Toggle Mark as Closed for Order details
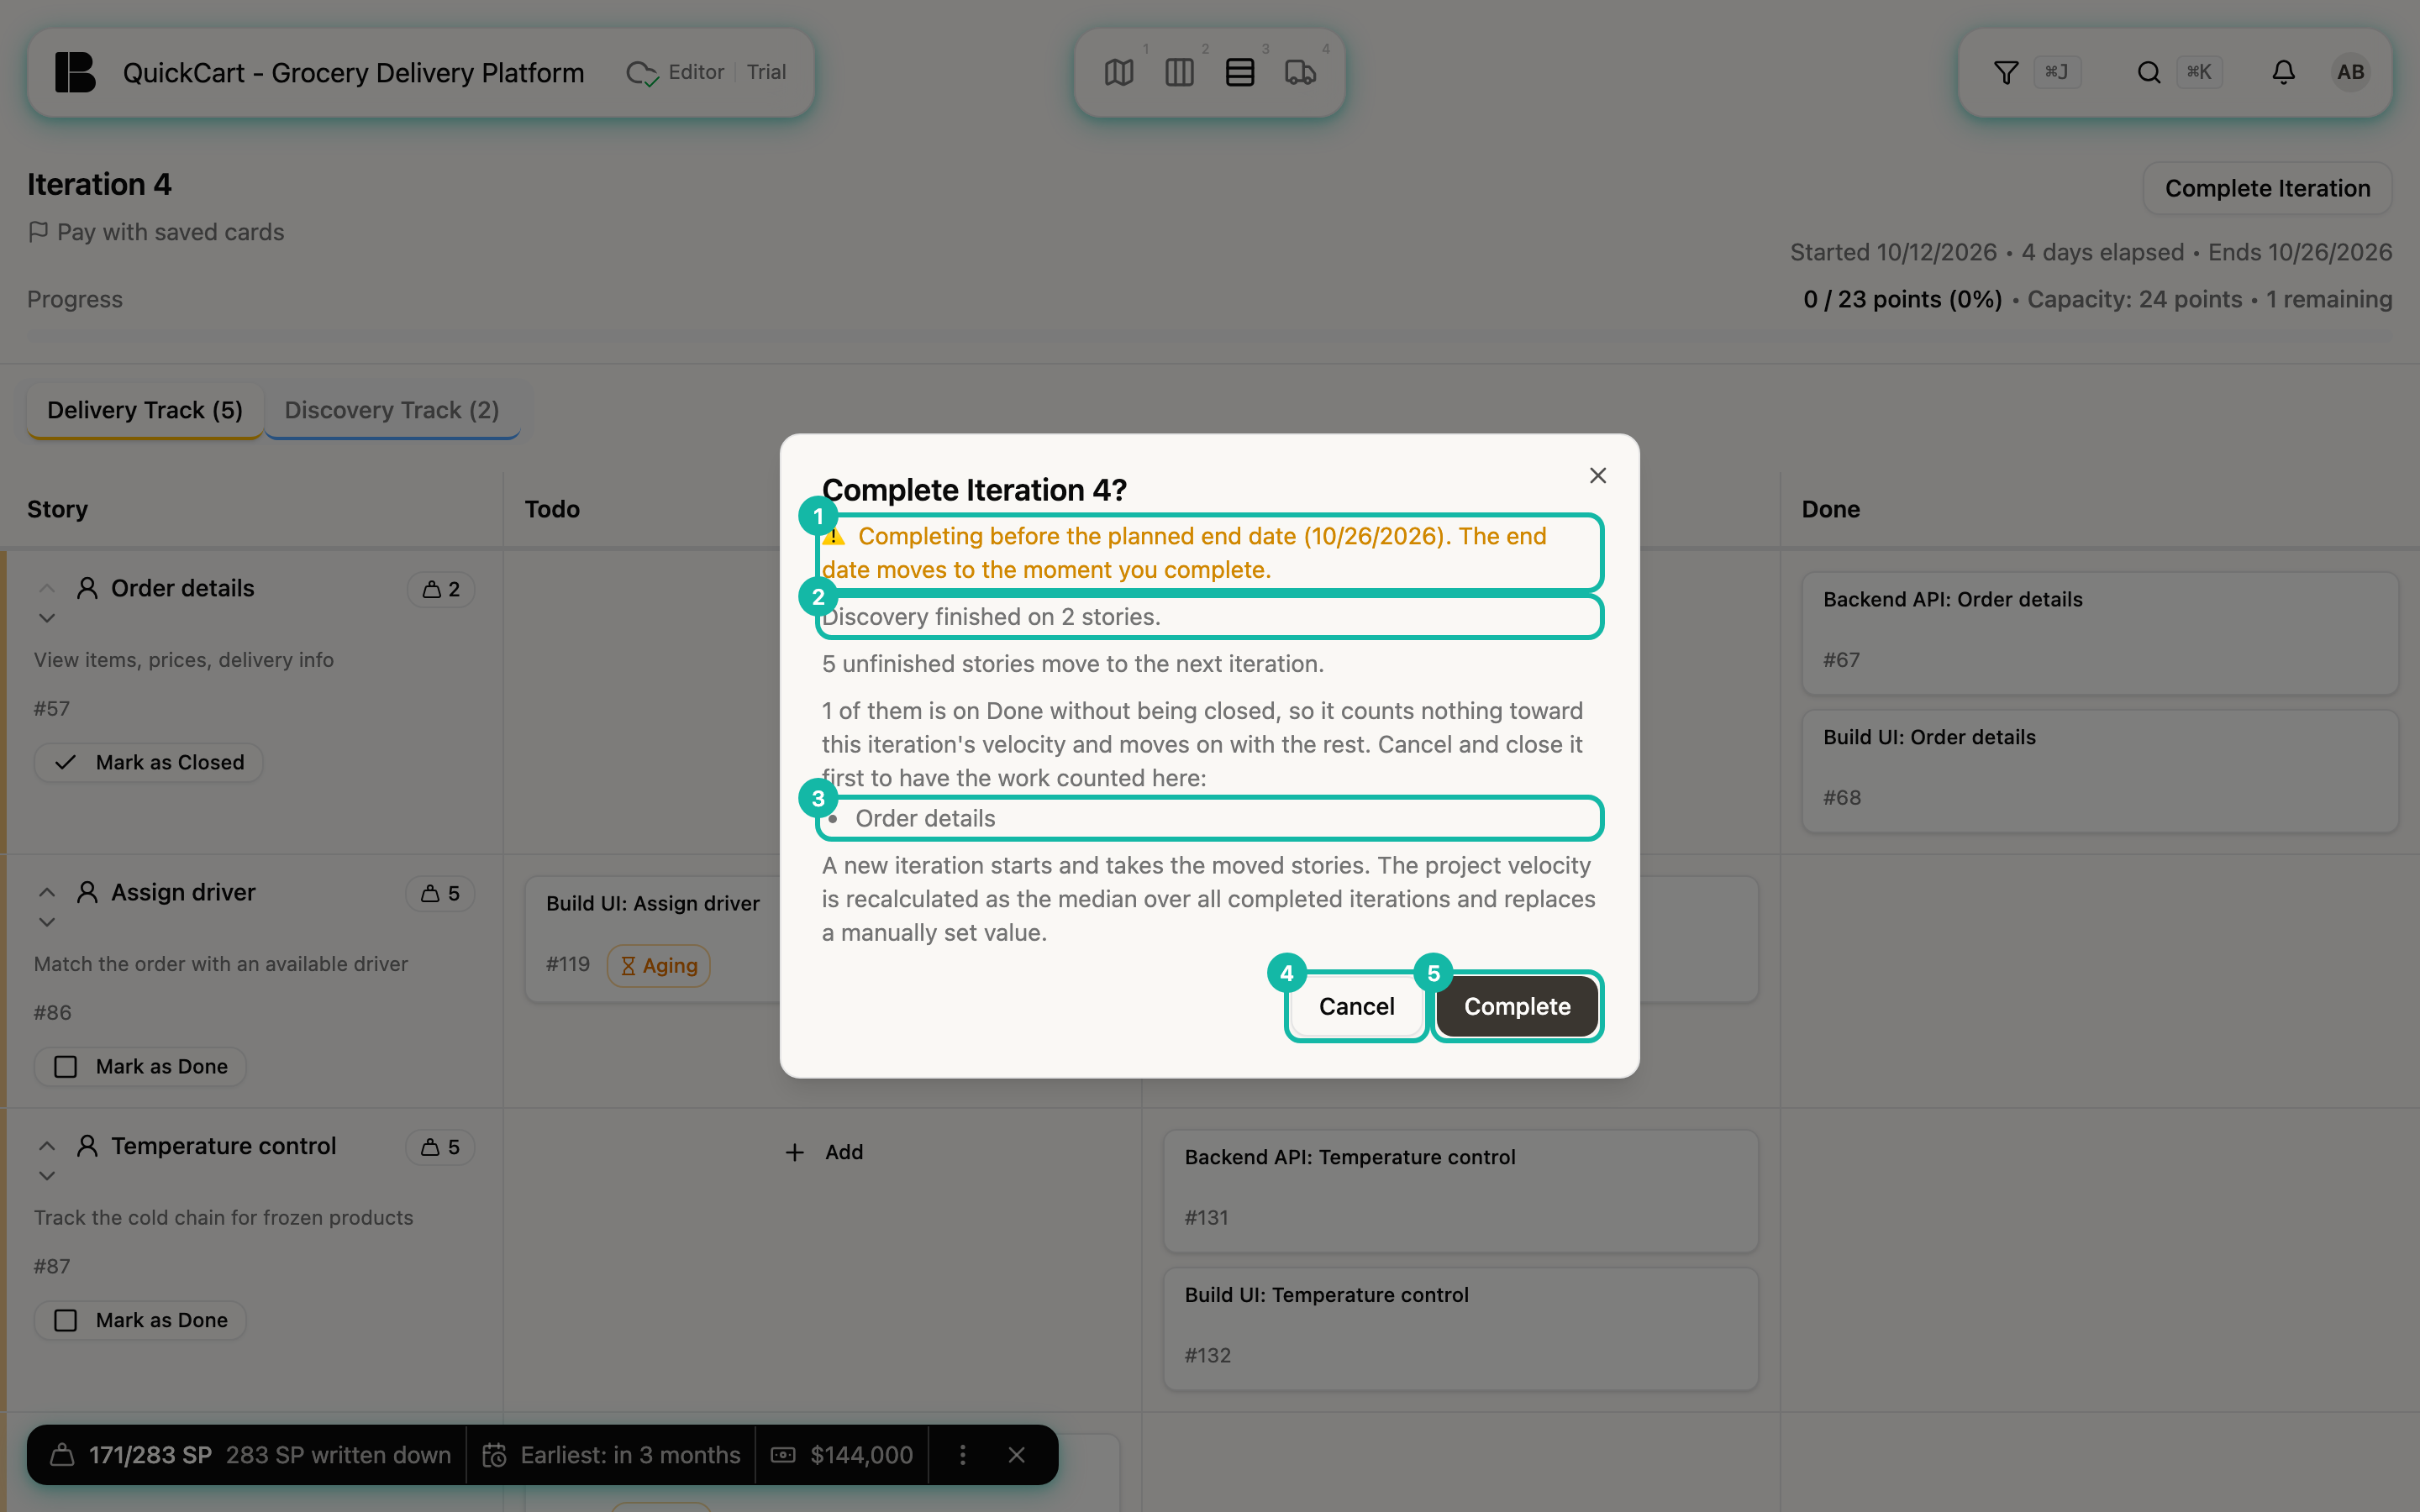The width and height of the screenshot is (2420, 1512). tap(149, 762)
